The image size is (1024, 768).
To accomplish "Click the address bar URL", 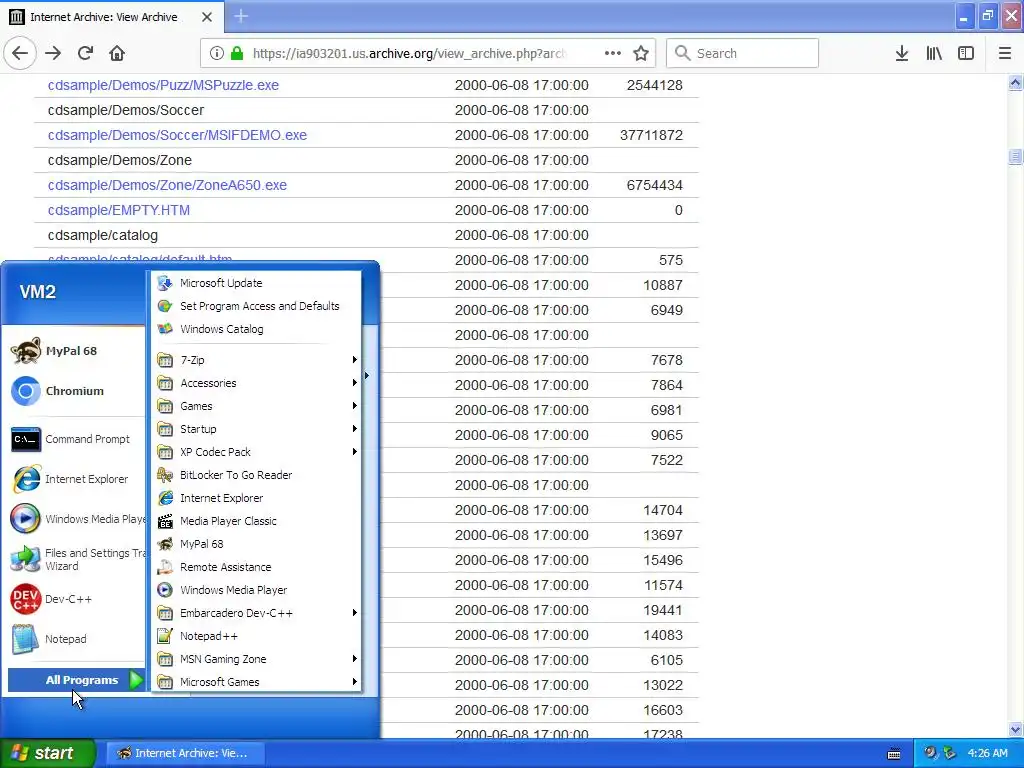I will [410, 54].
